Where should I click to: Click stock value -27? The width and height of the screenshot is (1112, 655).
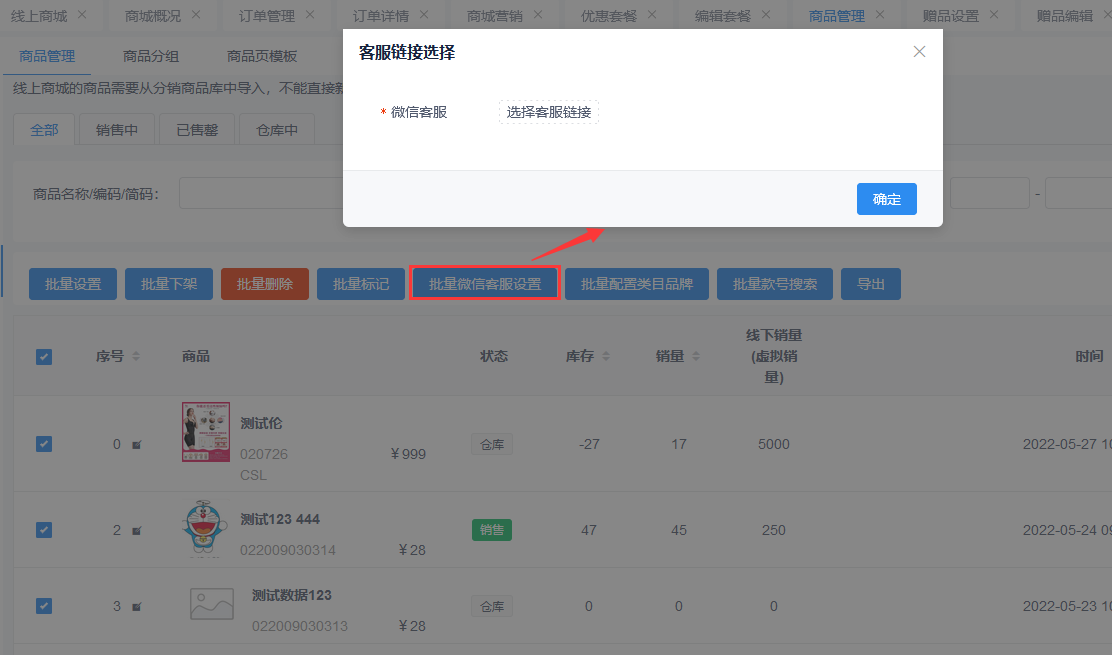[x=589, y=444]
